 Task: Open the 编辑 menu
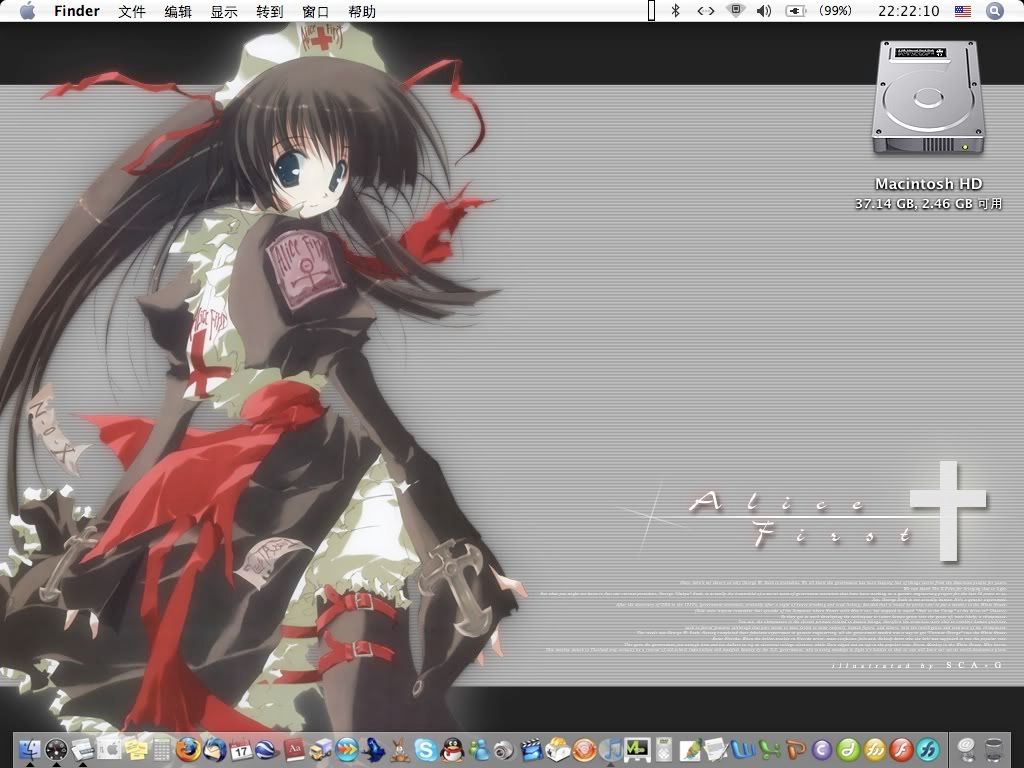pyautogui.click(x=178, y=12)
